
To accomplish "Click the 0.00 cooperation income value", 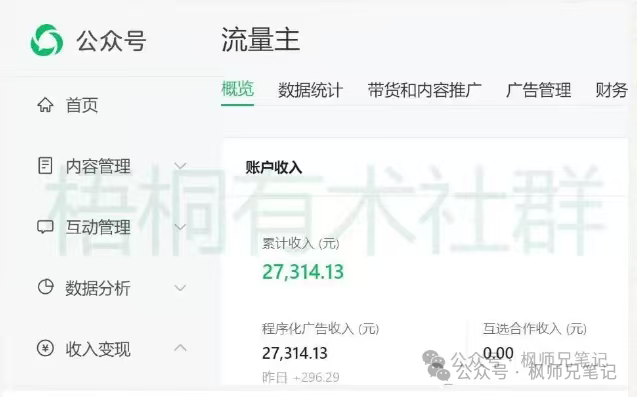I will 498,353.
